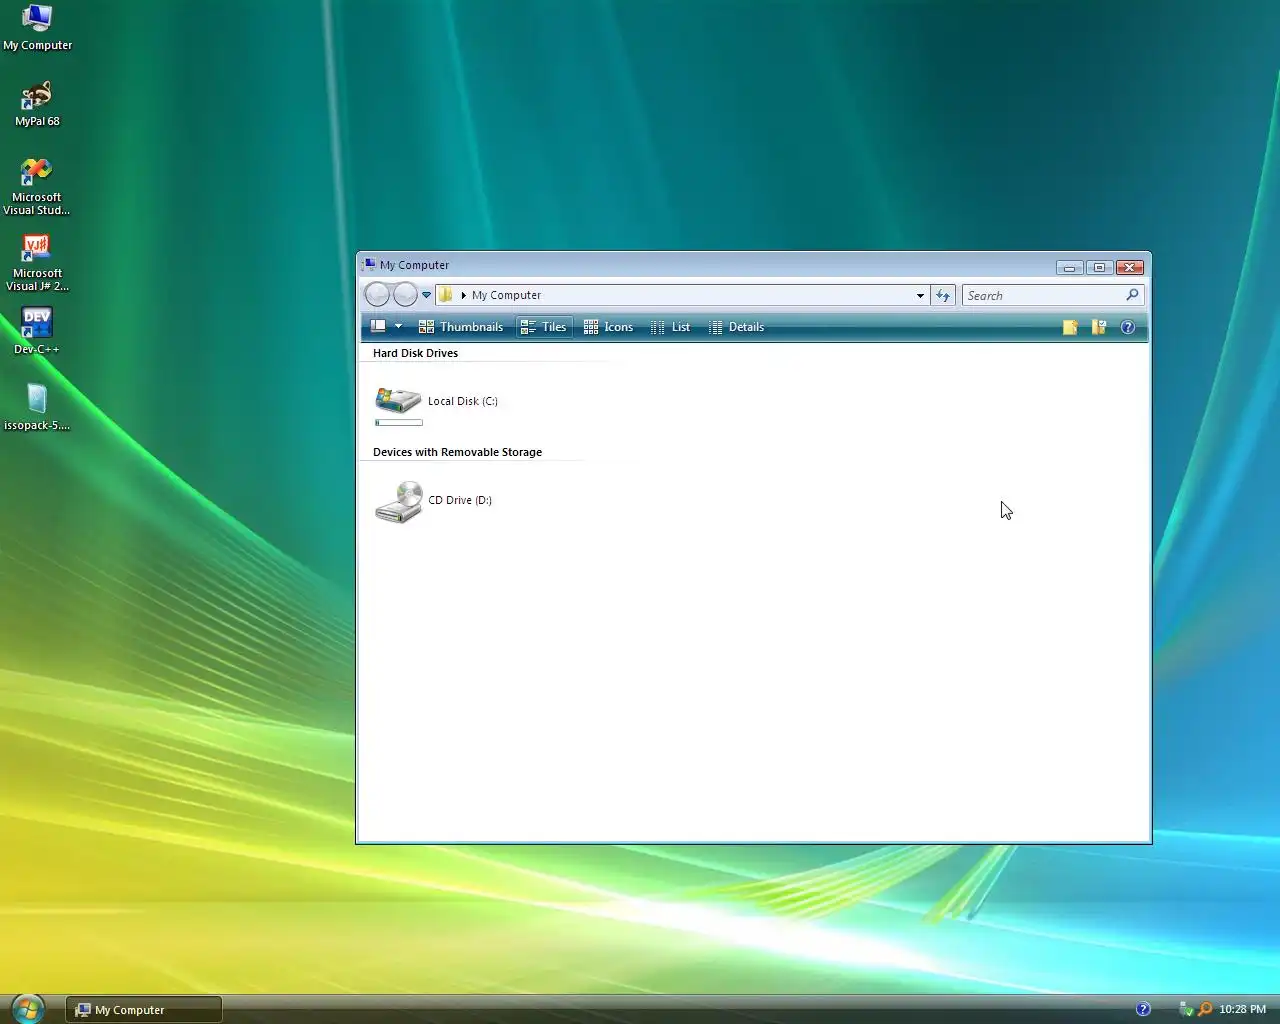Open the Start menu orb

click(28, 1008)
